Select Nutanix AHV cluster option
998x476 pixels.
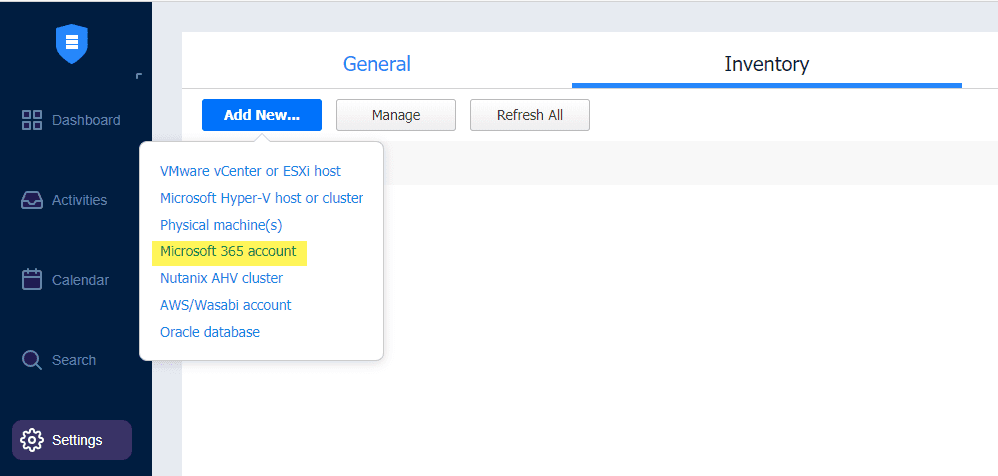(221, 278)
